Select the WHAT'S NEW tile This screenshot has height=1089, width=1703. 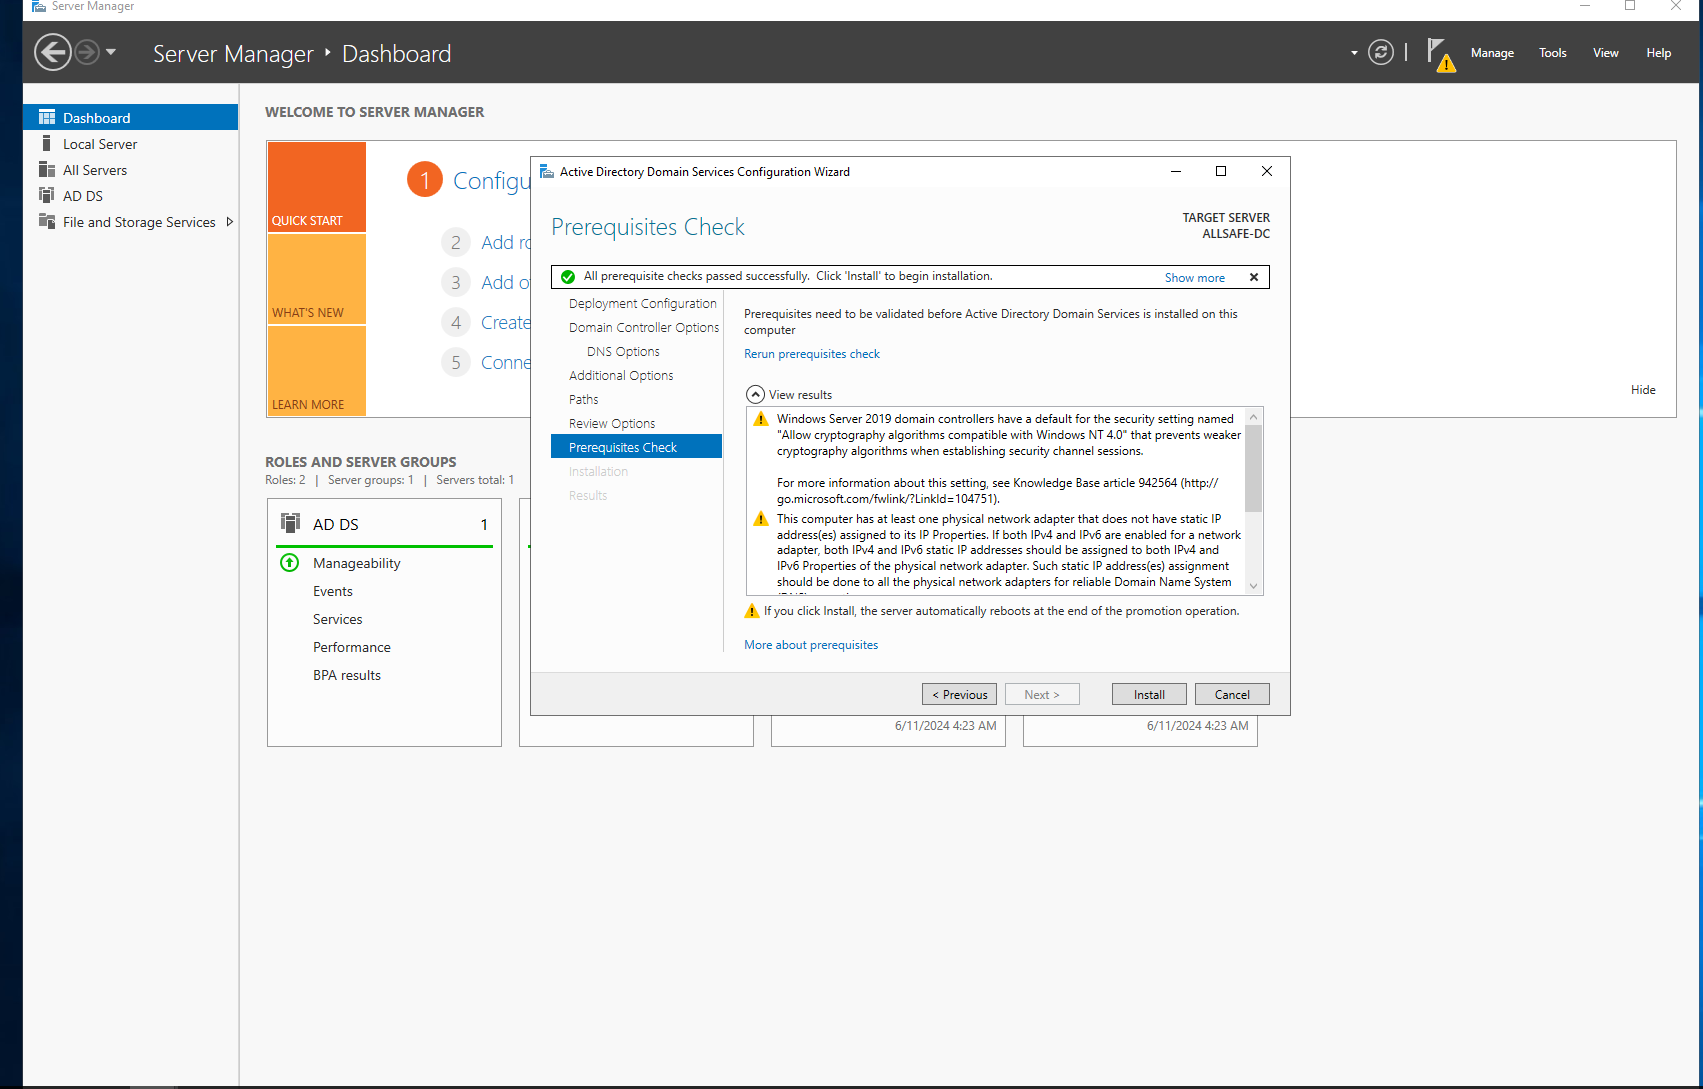click(x=316, y=279)
